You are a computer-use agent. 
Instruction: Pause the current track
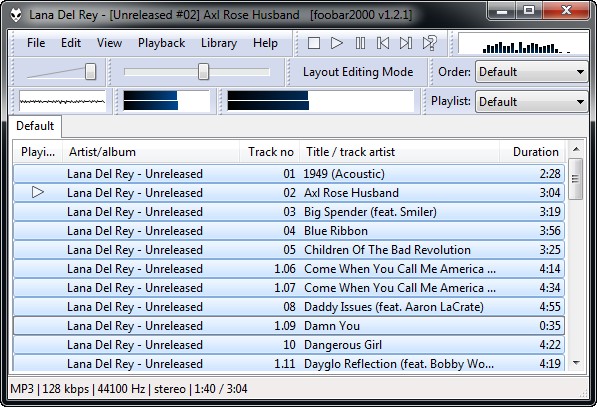click(x=360, y=43)
